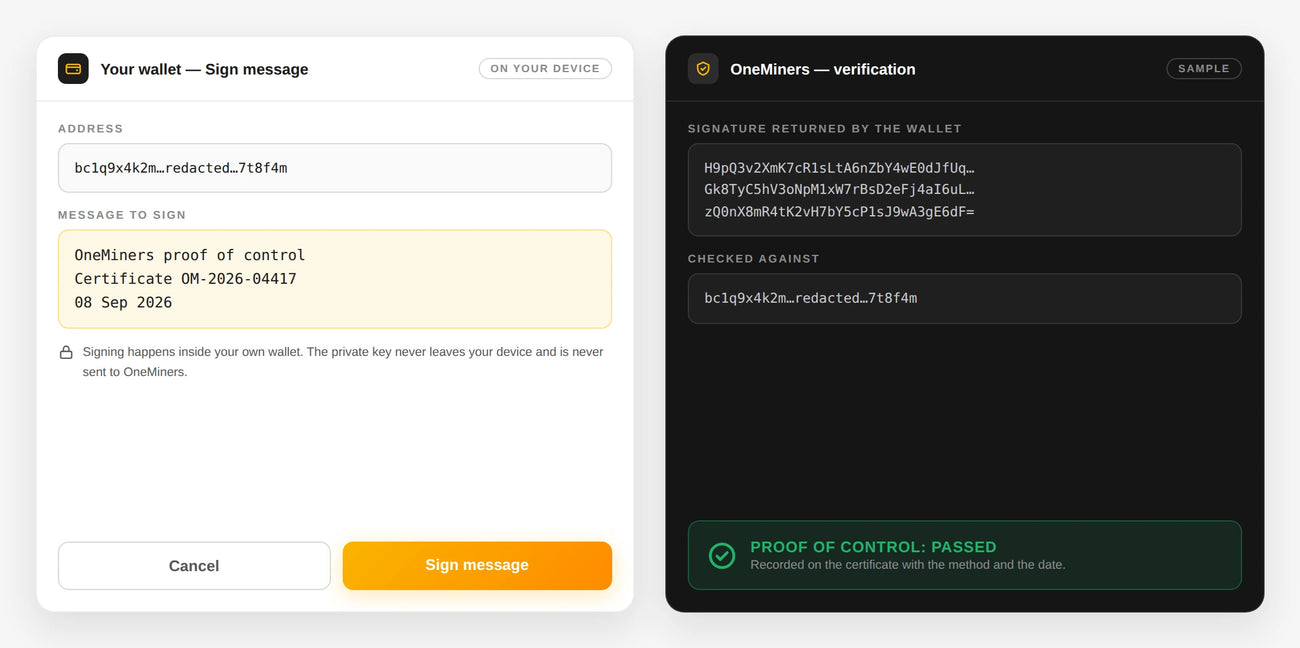Viewport: 1300px width, 648px height.
Task: Click signature line starting 'Gk8TyC5hV3oN'
Action: [x=839, y=190]
